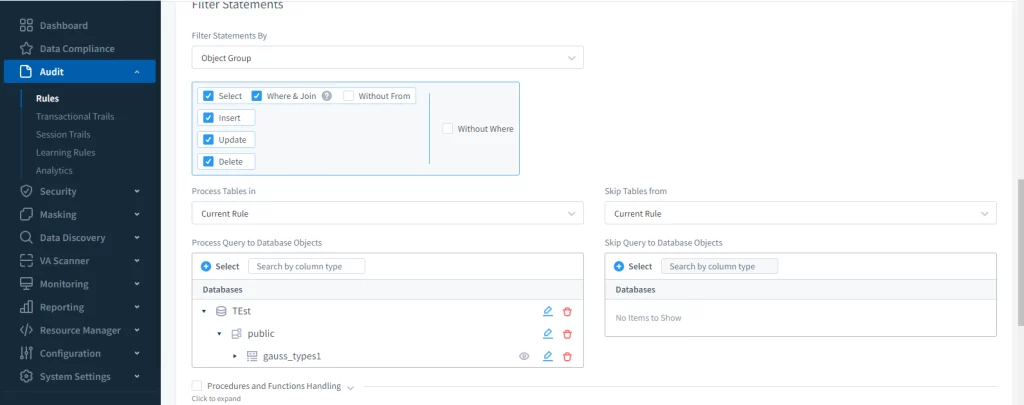1024x405 pixels.
Task: Click the Skip Query search by column type field
Action: click(719, 266)
